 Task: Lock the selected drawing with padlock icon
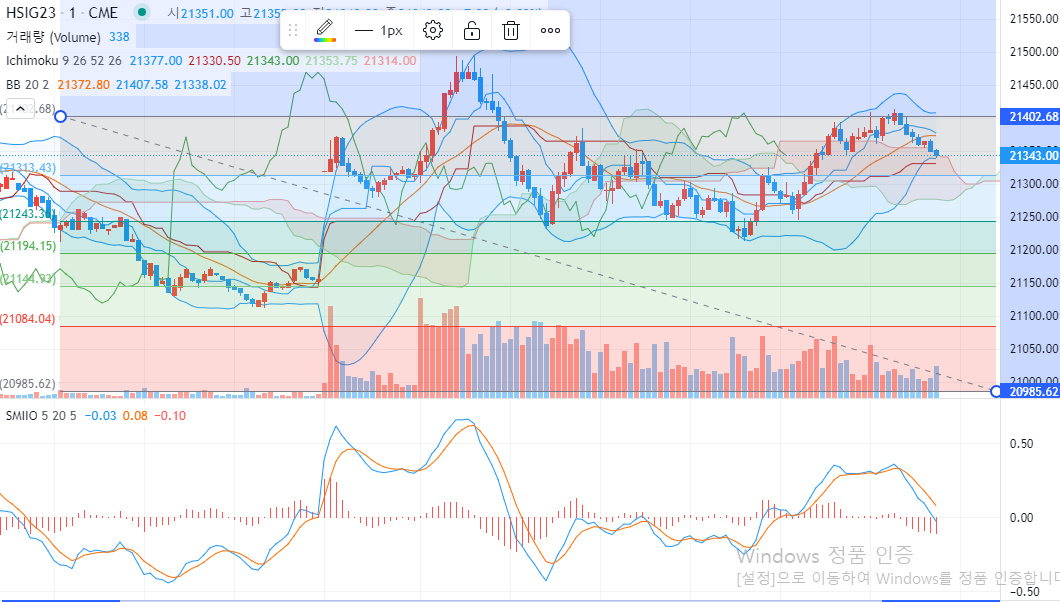tap(471, 30)
